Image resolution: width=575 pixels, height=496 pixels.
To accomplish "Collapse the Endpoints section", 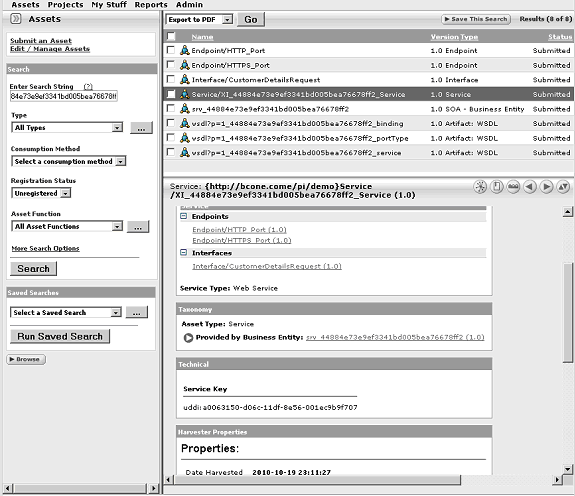I will point(184,216).
